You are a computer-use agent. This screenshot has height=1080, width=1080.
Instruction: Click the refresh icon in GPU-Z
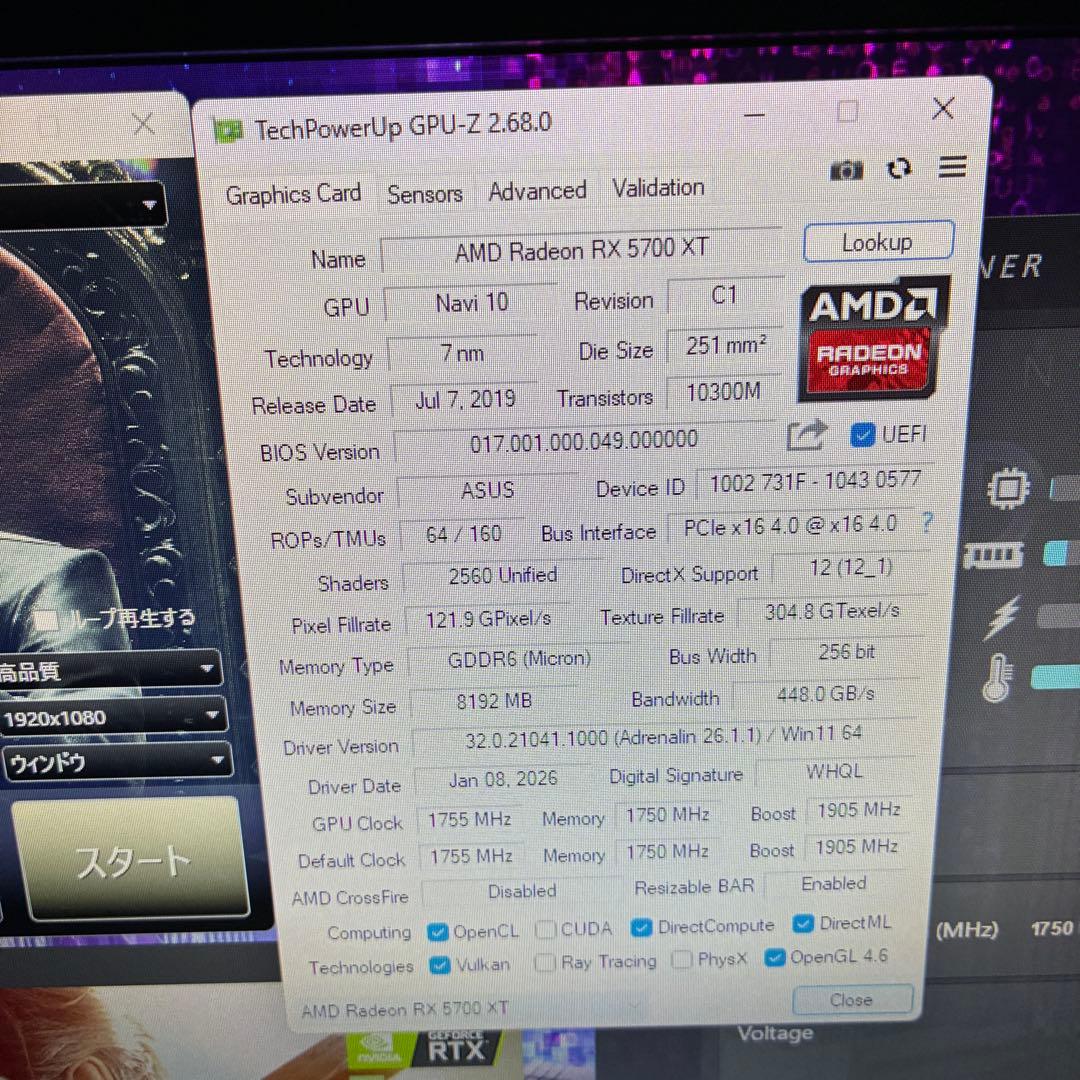899,169
